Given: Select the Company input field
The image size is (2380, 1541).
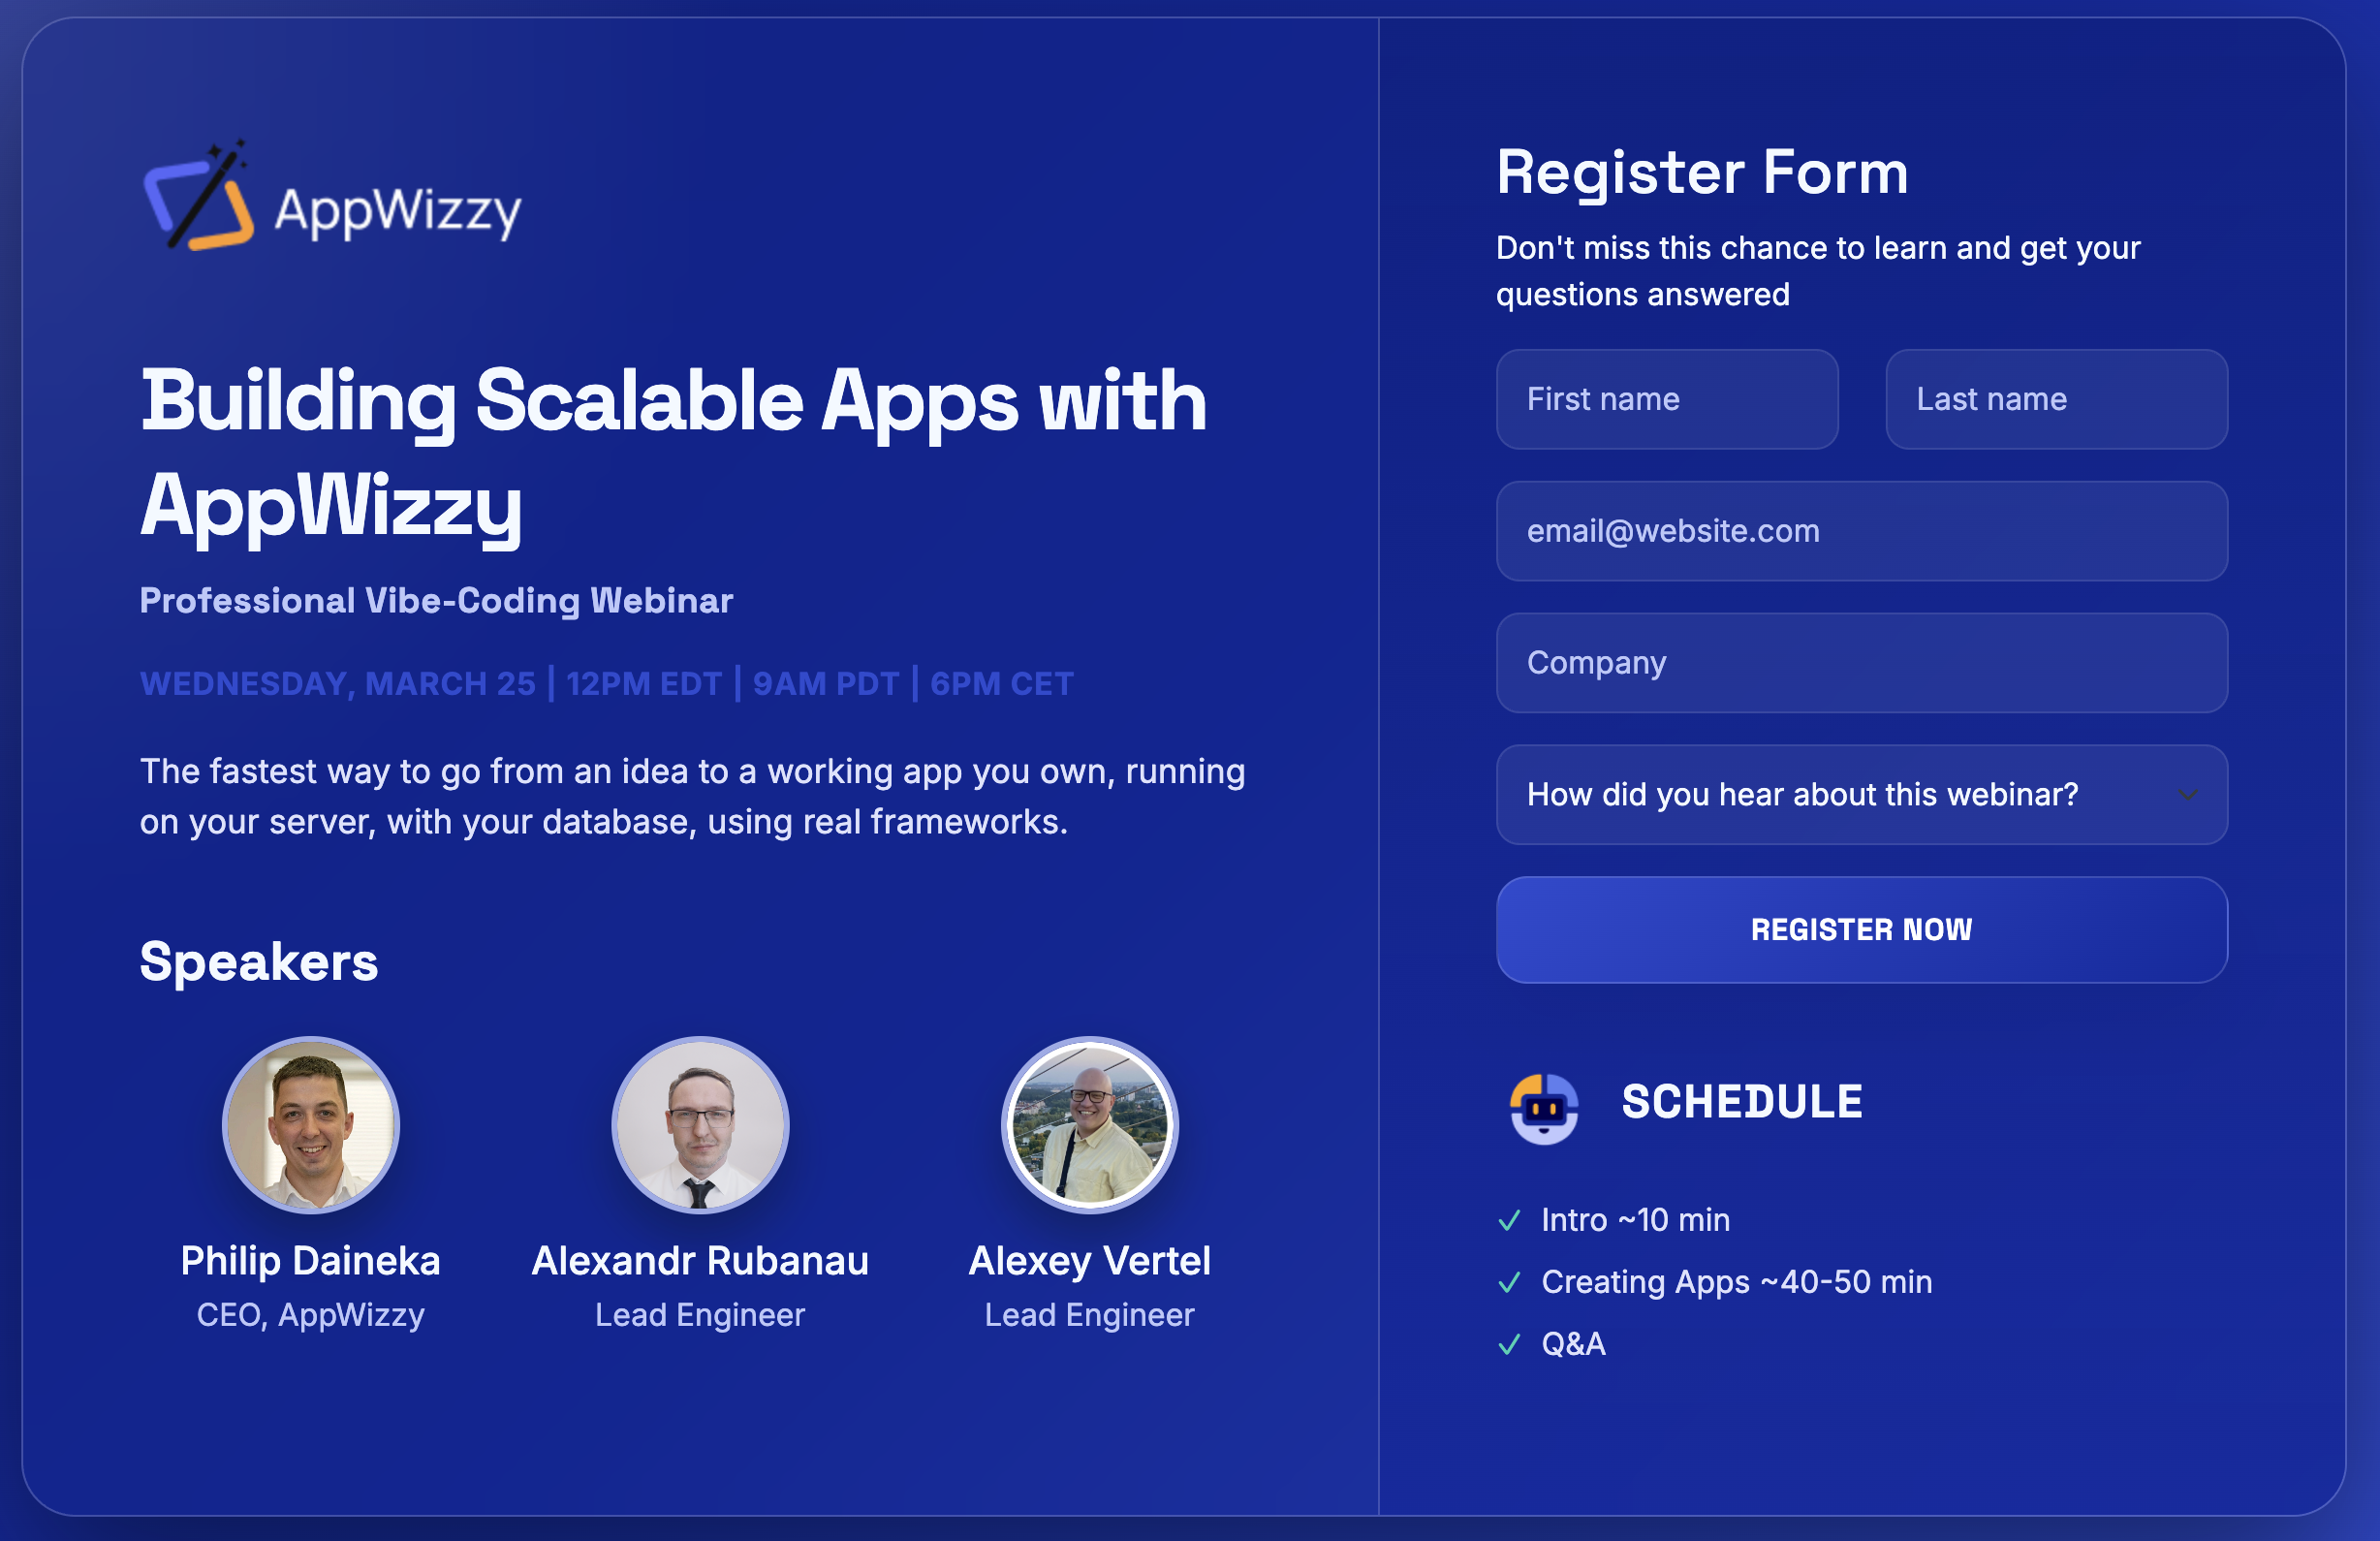Looking at the screenshot, I should (x=1861, y=663).
